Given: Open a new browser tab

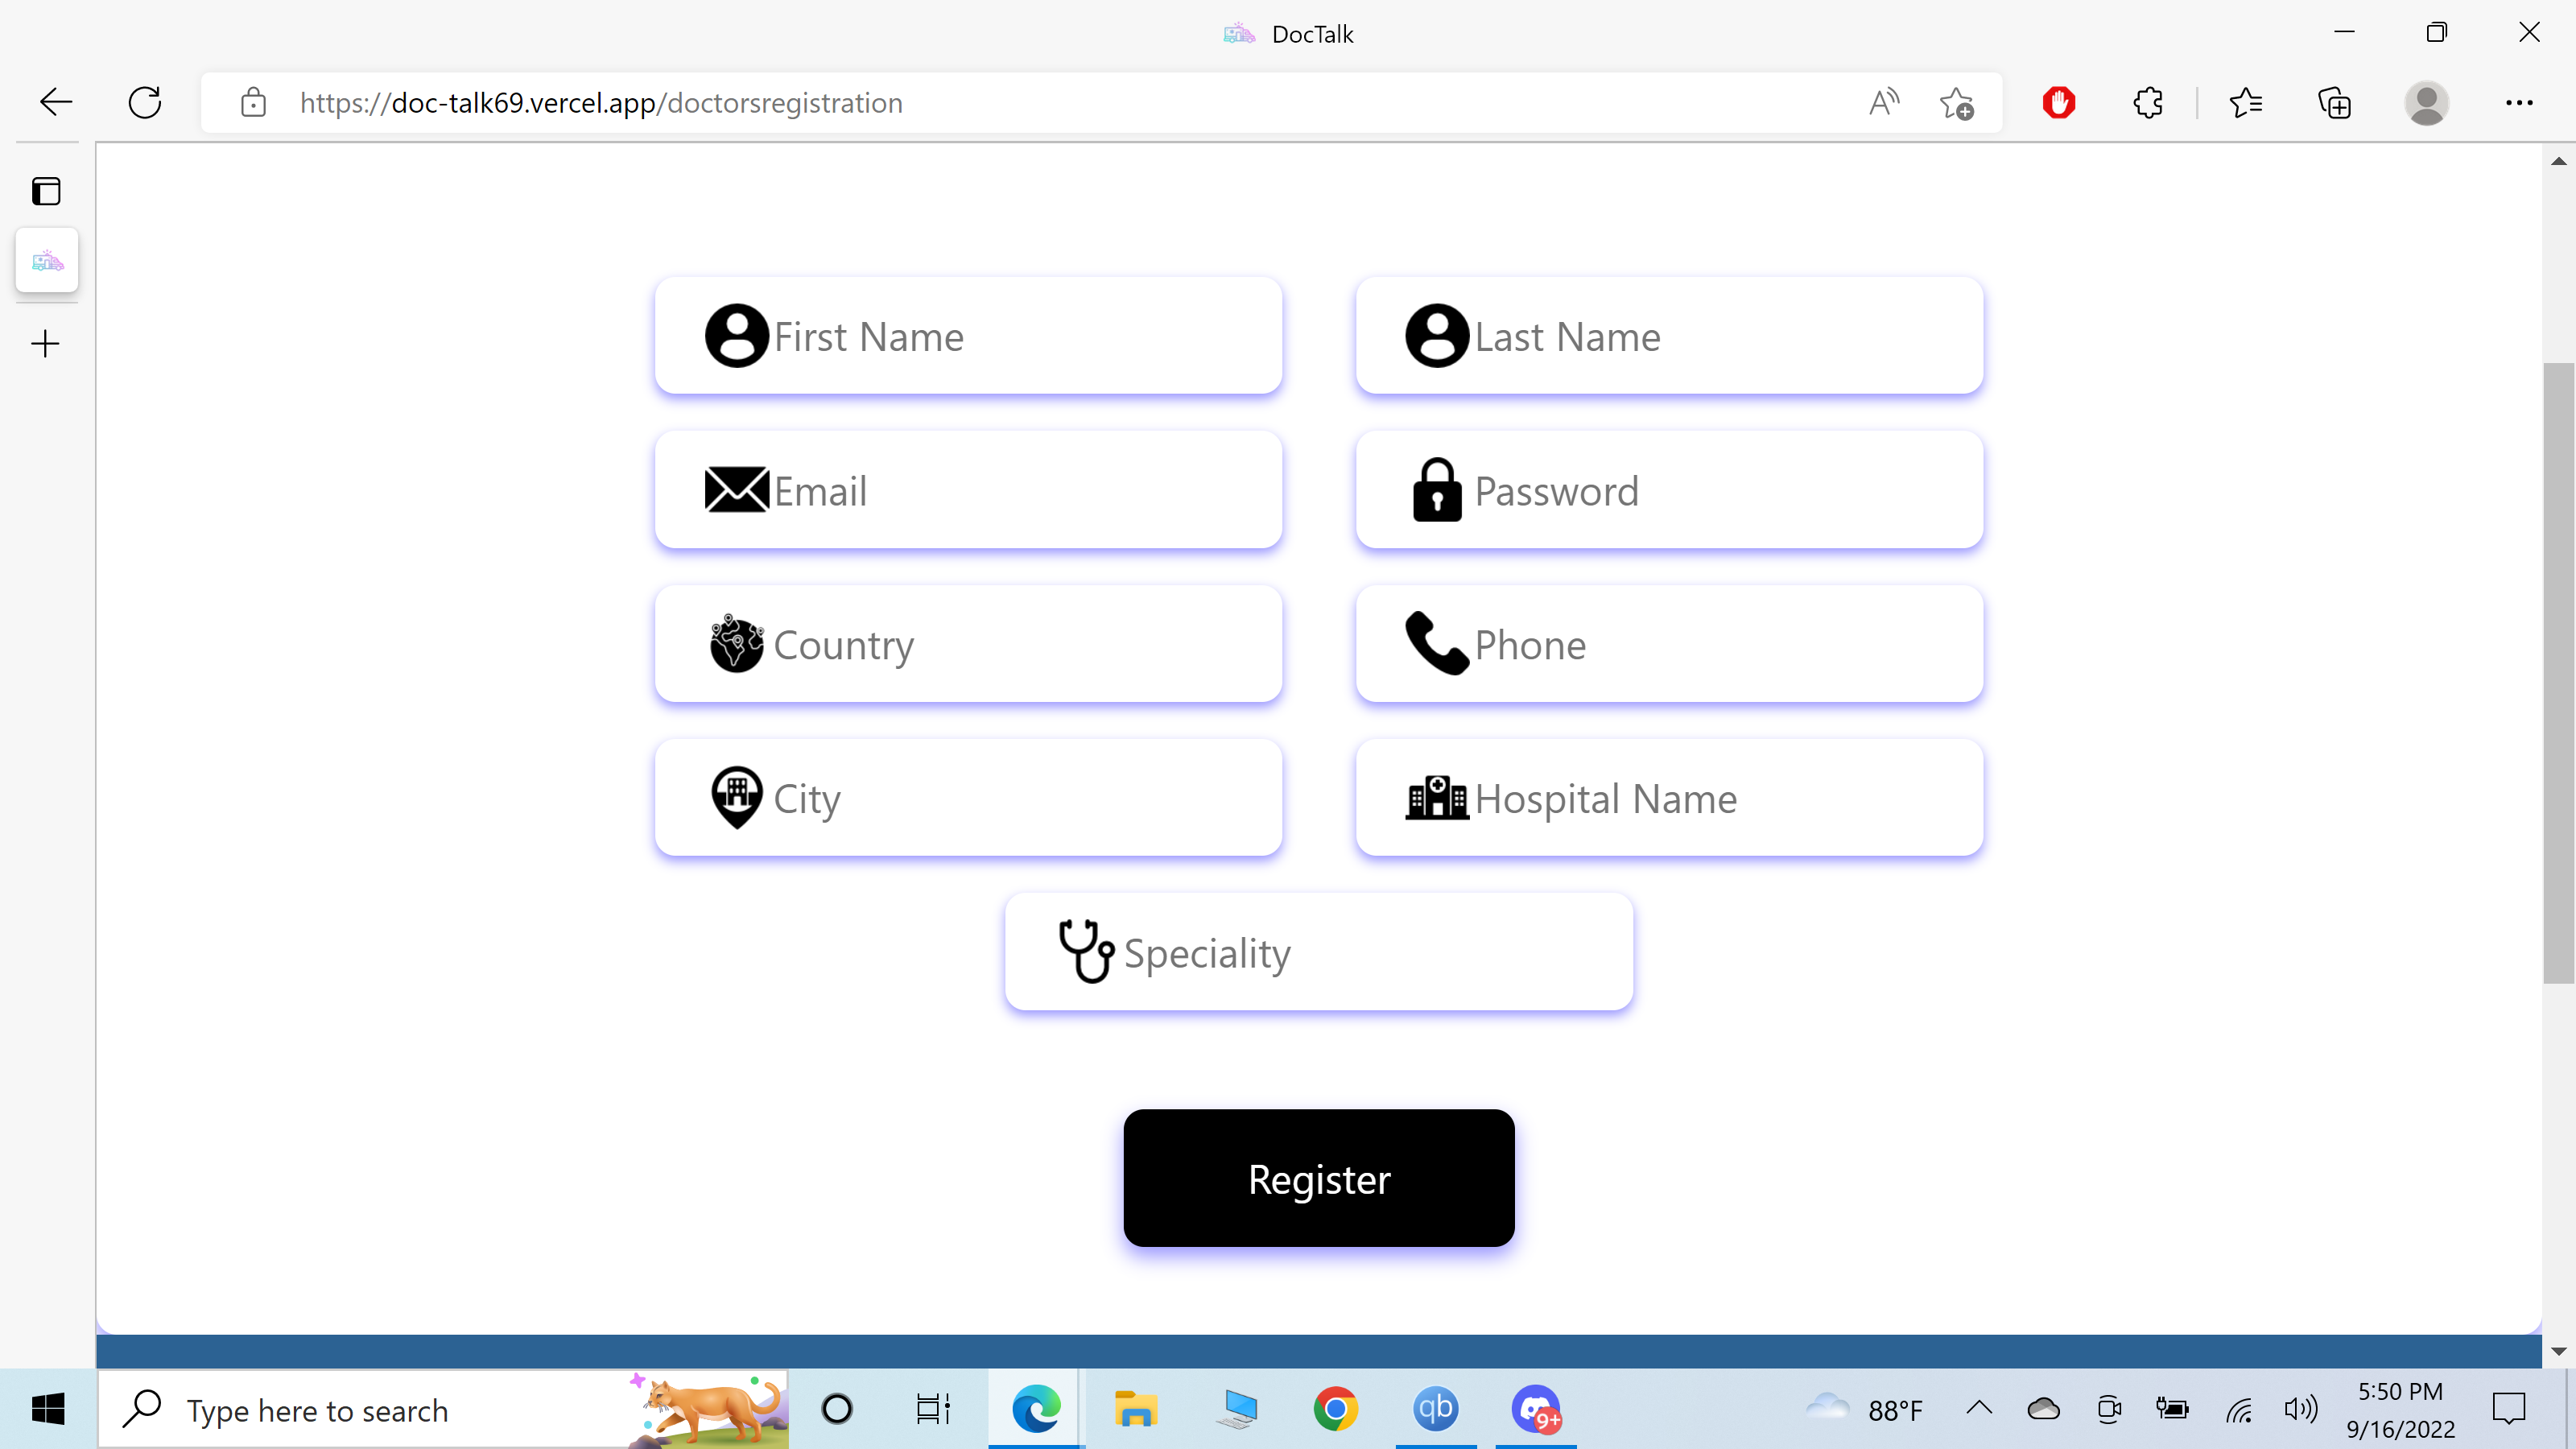Looking at the screenshot, I should 46,343.
